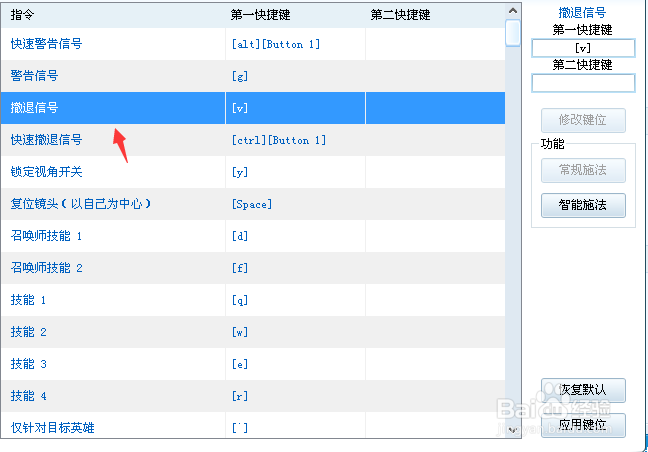The height and width of the screenshot is (452, 648).
Task: Click the 恢复默认 button
Action: [x=583, y=390]
